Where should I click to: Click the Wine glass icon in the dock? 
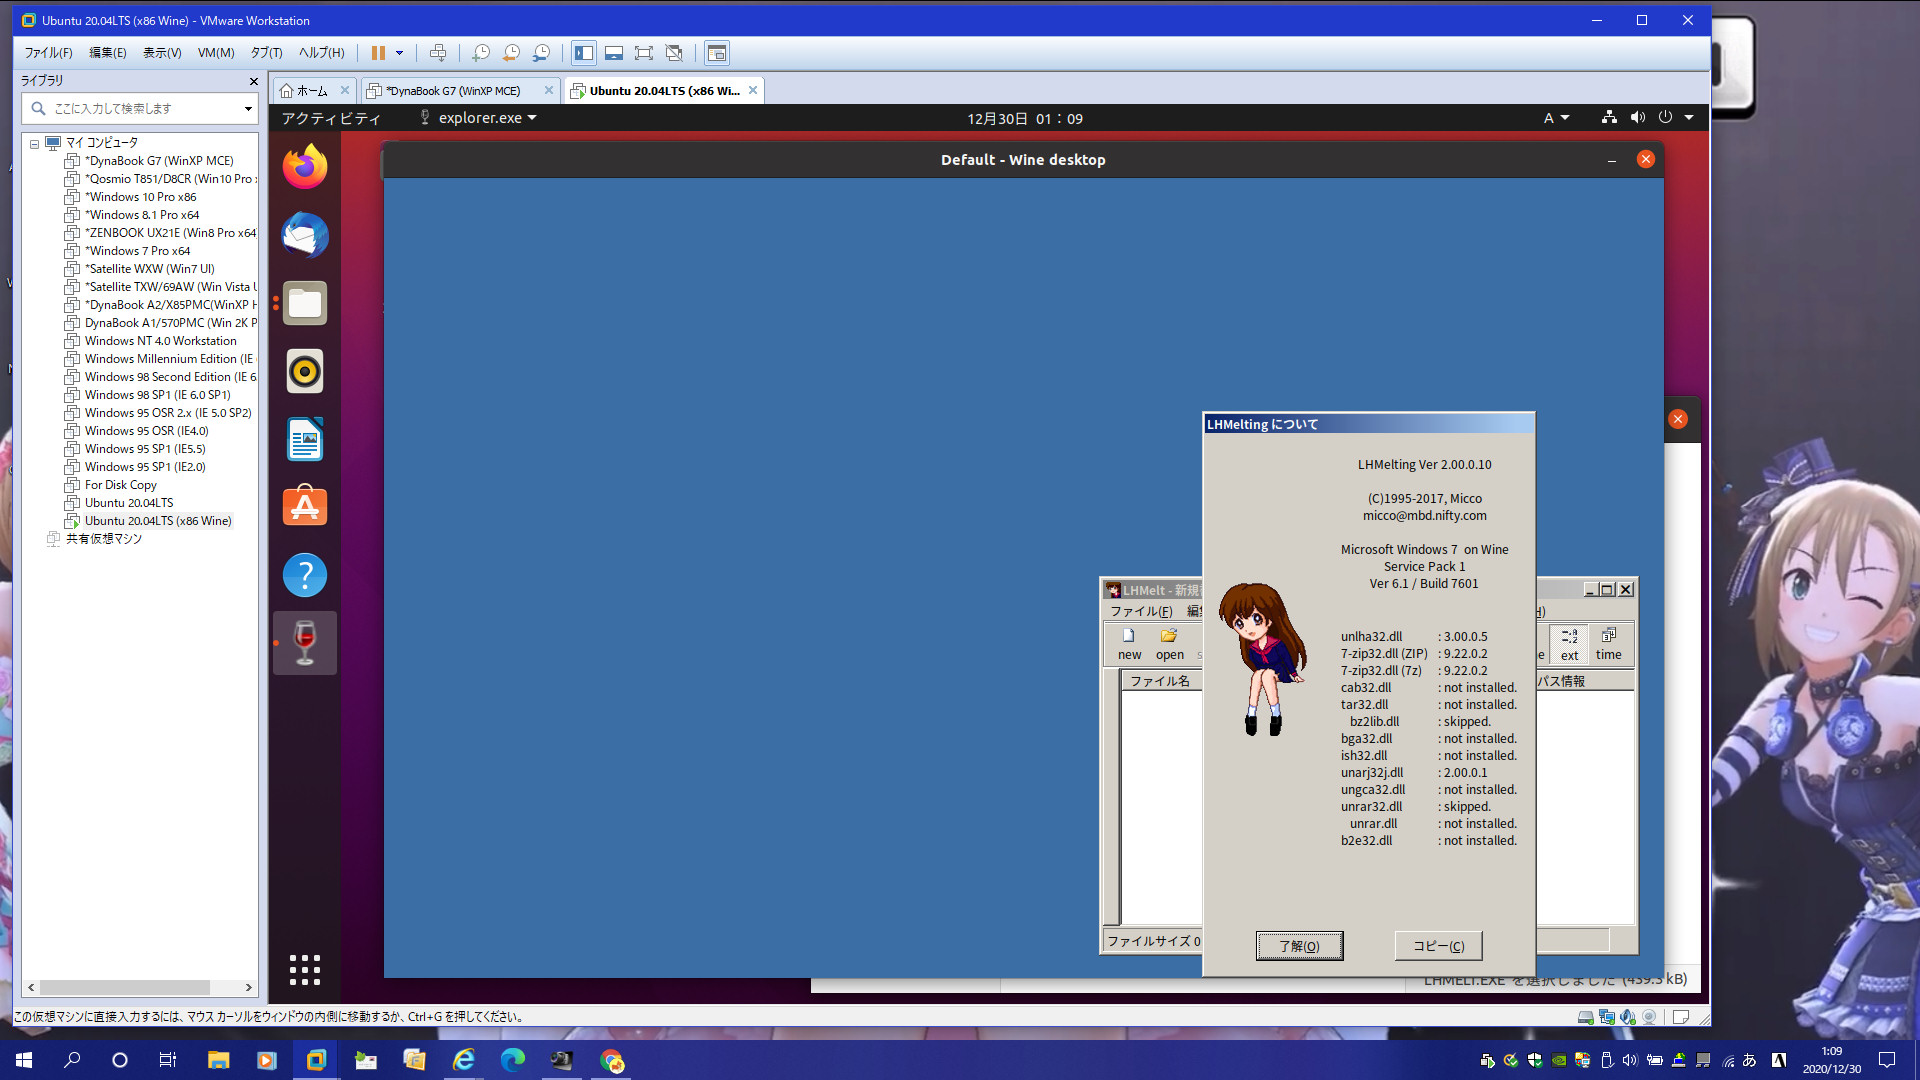305,643
